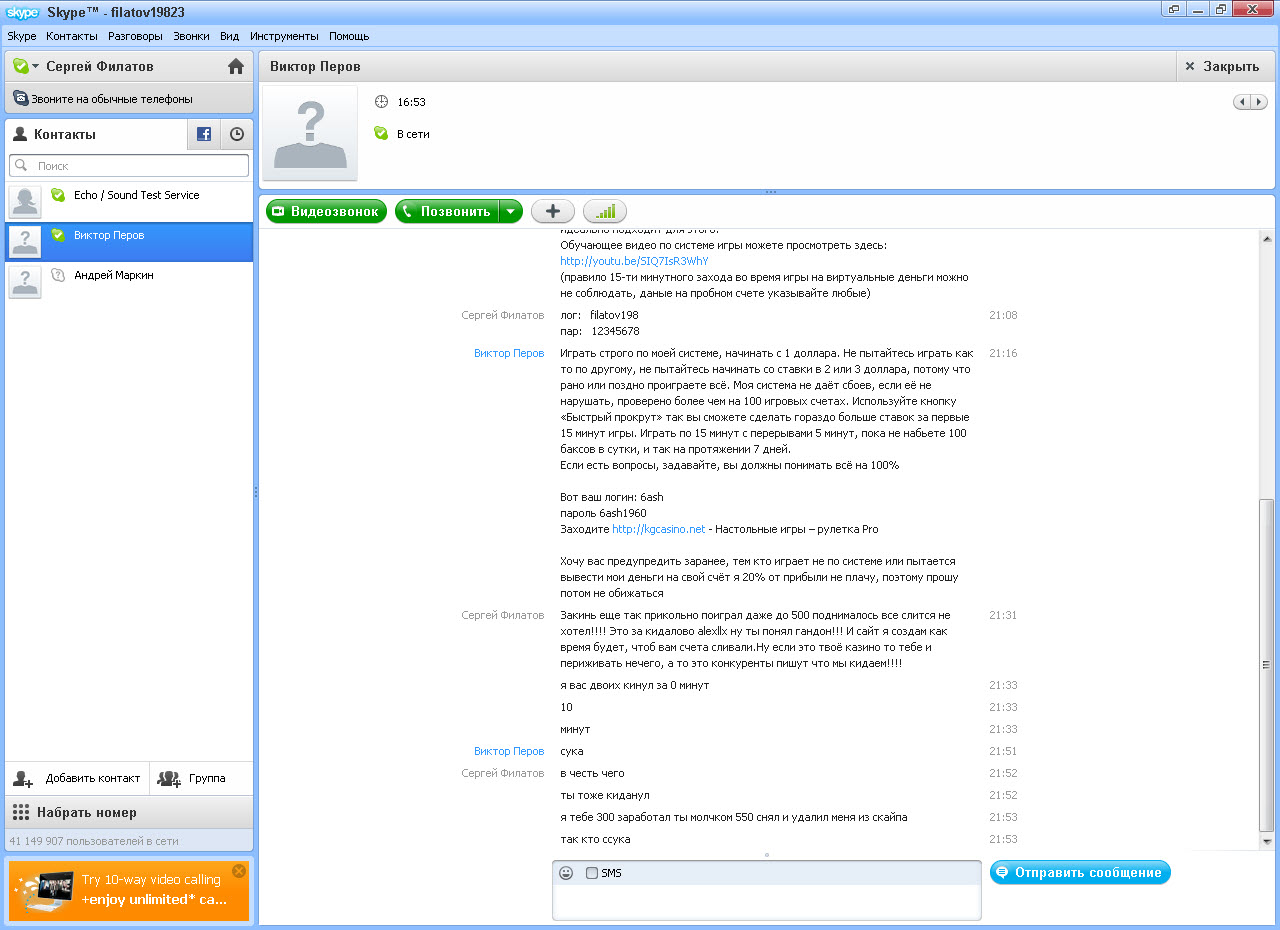Open the Инструменты menu

(x=284, y=36)
